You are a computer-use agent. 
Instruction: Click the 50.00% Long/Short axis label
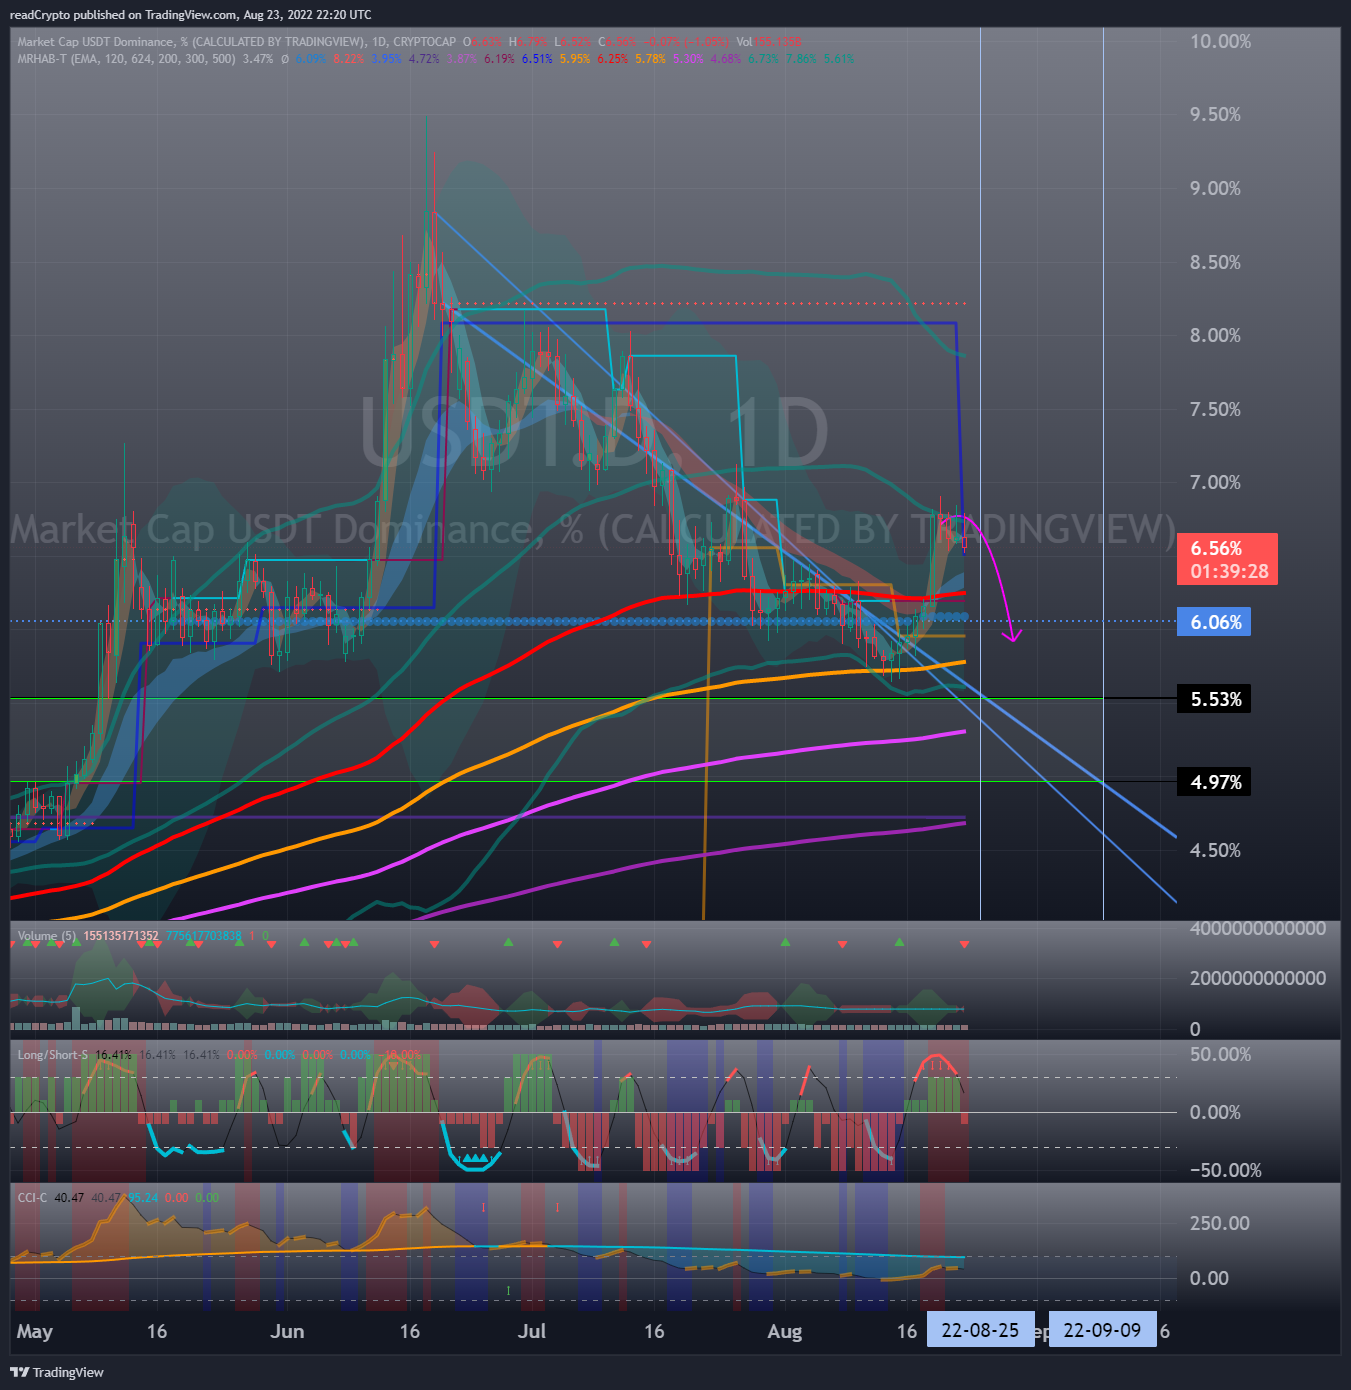point(1219,1054)
